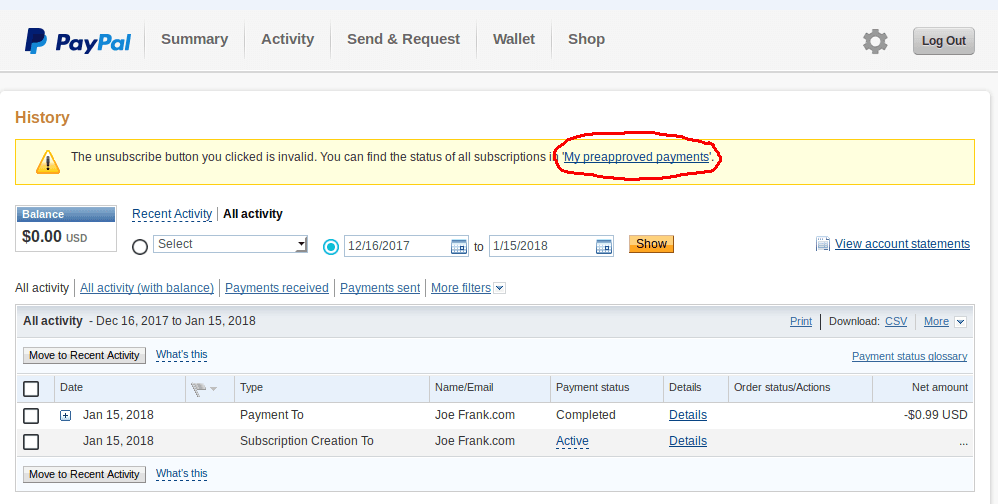This screenshot has height=504, width=998.
Task: Click the top What's this link
Action: 181,355
